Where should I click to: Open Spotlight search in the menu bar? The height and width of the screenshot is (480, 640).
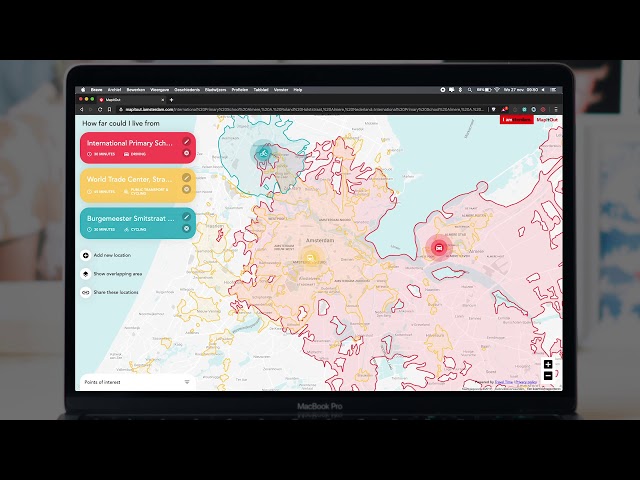(x=470, y=90)
